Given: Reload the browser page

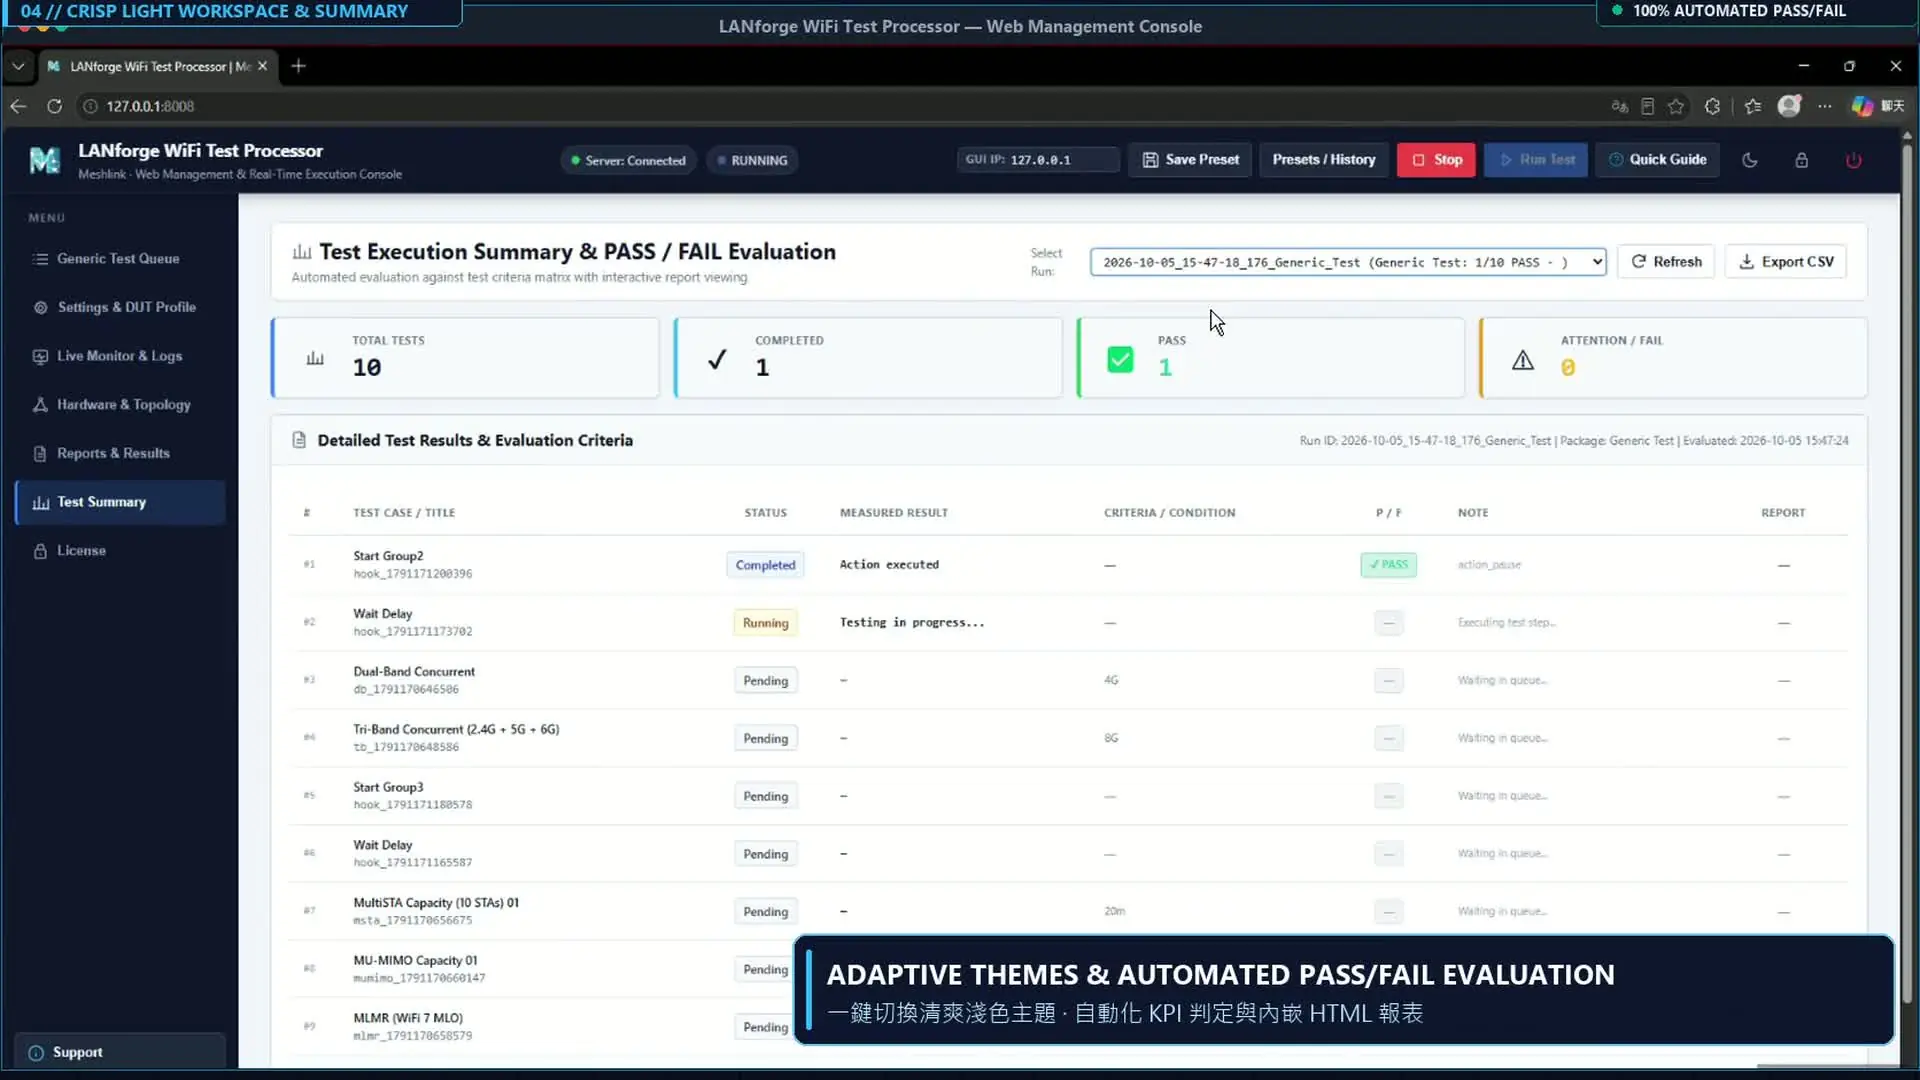Looking at the screenshot, I should 55,106.
